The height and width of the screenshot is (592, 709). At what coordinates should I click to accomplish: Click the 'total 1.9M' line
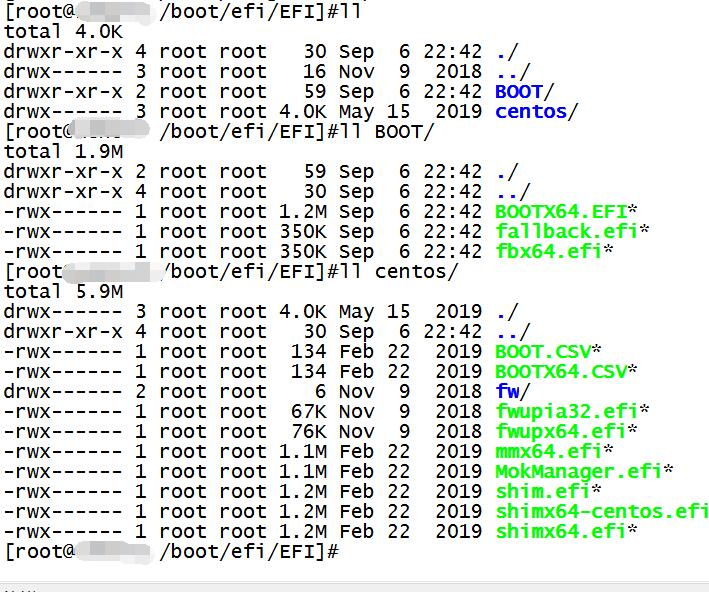pyautogui.click(x=63, y=152)
